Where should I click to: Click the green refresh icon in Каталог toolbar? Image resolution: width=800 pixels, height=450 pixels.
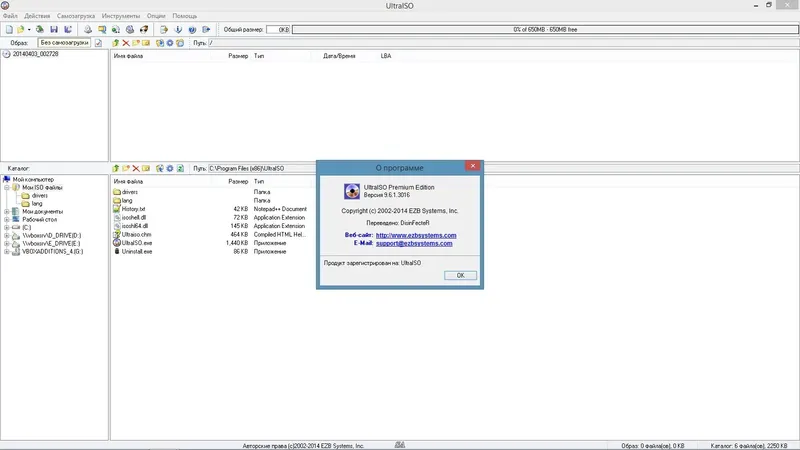click(180, 168)
